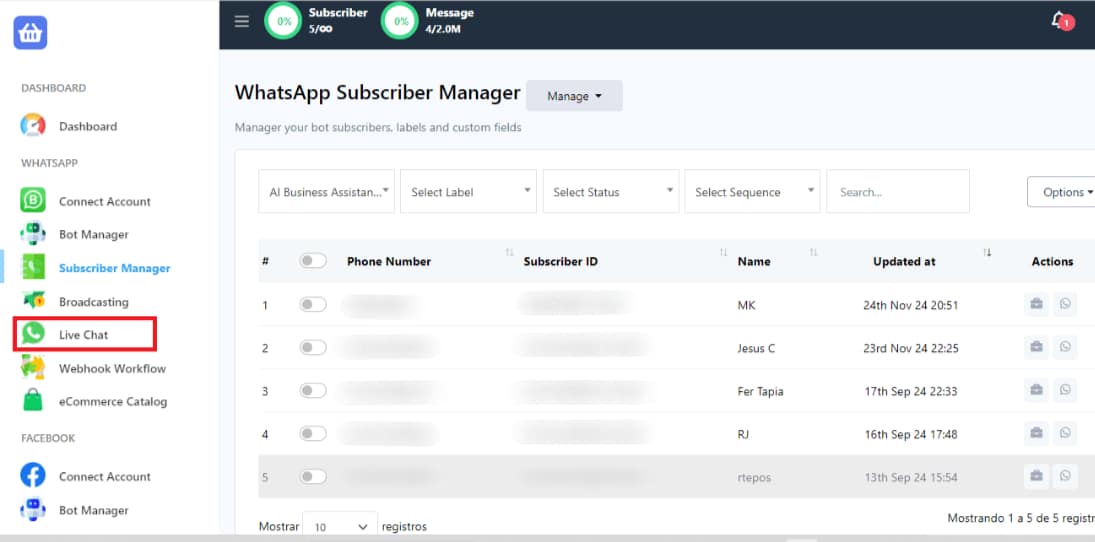Toggle the switch for row 1
This screenshot has width=1095, height=542.
[x=313, y=305]
